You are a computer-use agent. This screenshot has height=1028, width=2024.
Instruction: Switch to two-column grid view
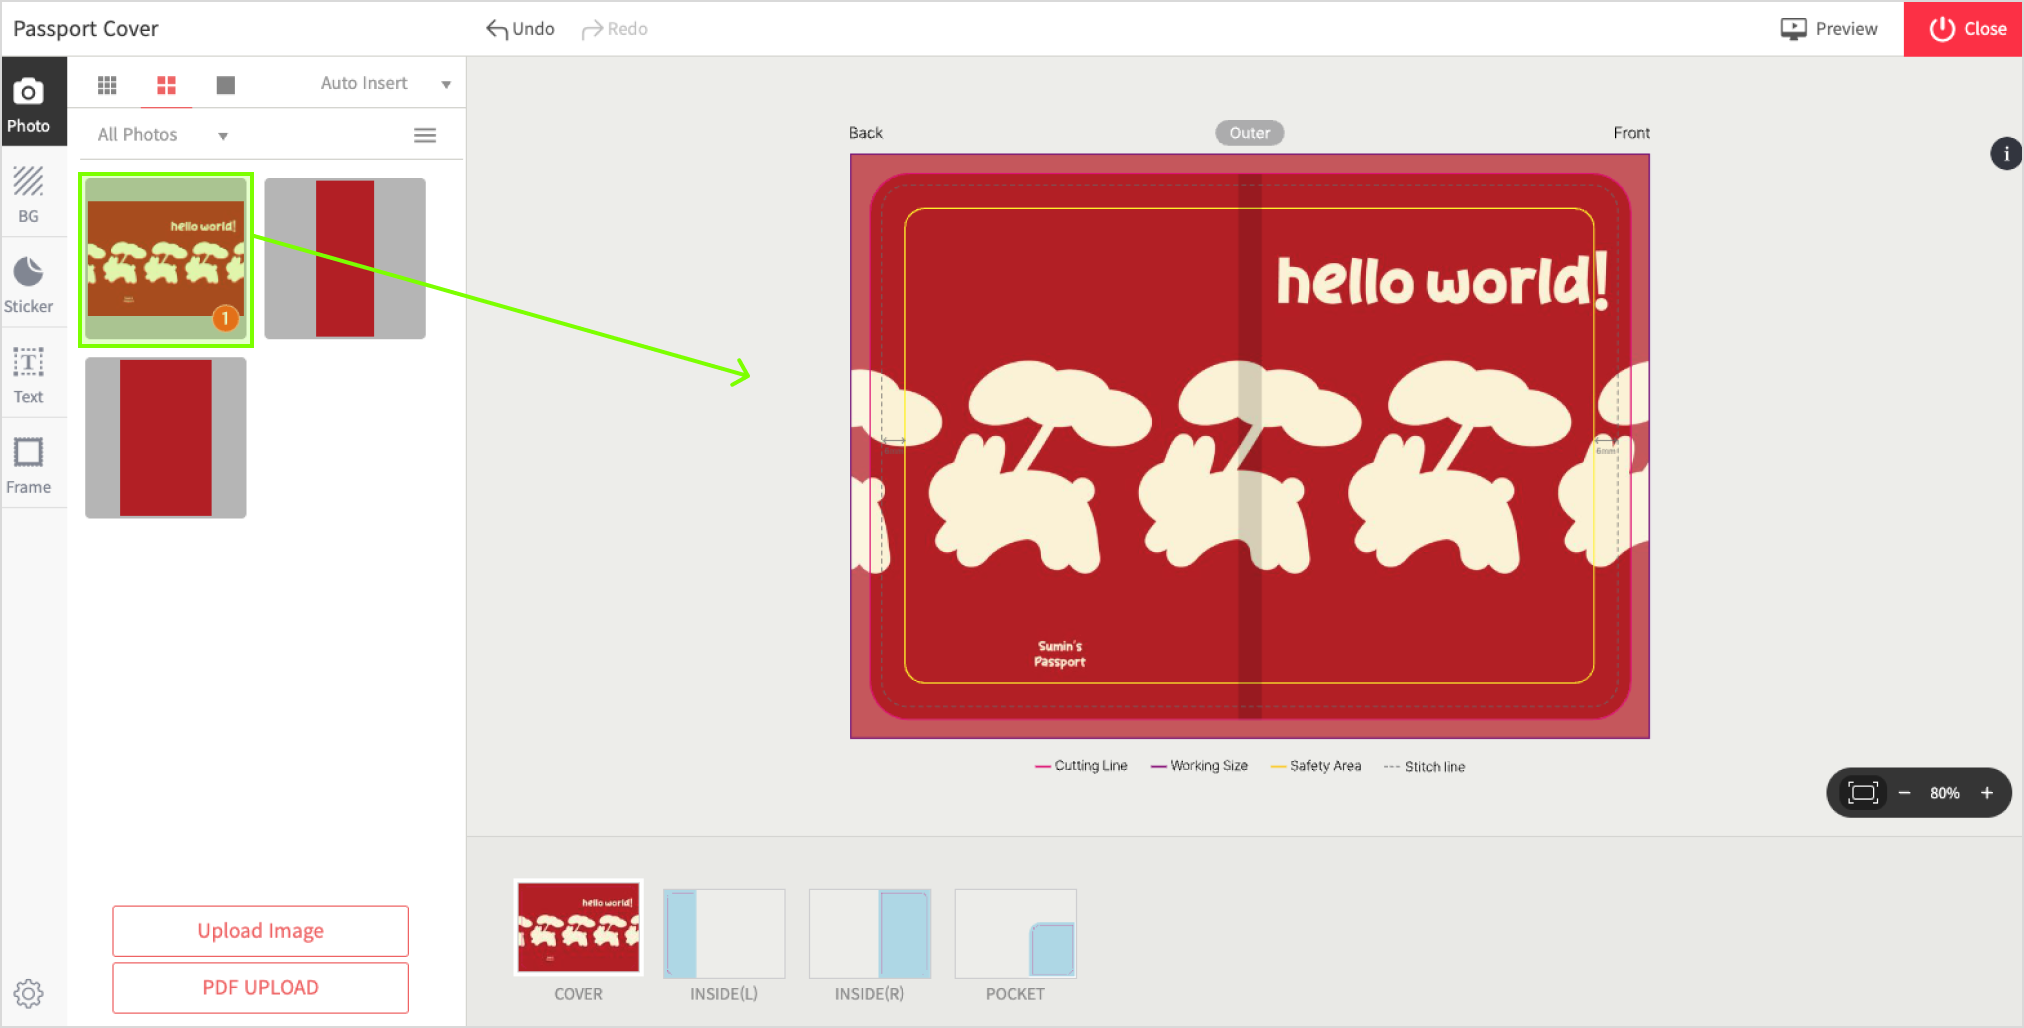tap(166, 85)
